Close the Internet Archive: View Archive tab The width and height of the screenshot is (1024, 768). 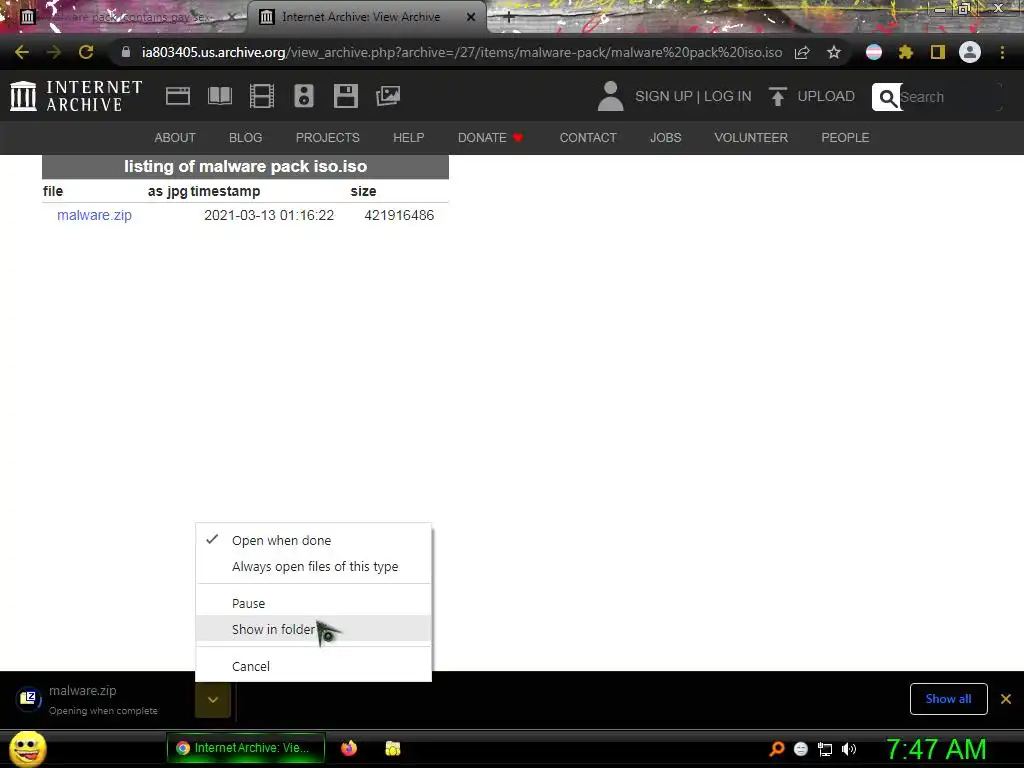pyautogui.click(x=471, y=17)
